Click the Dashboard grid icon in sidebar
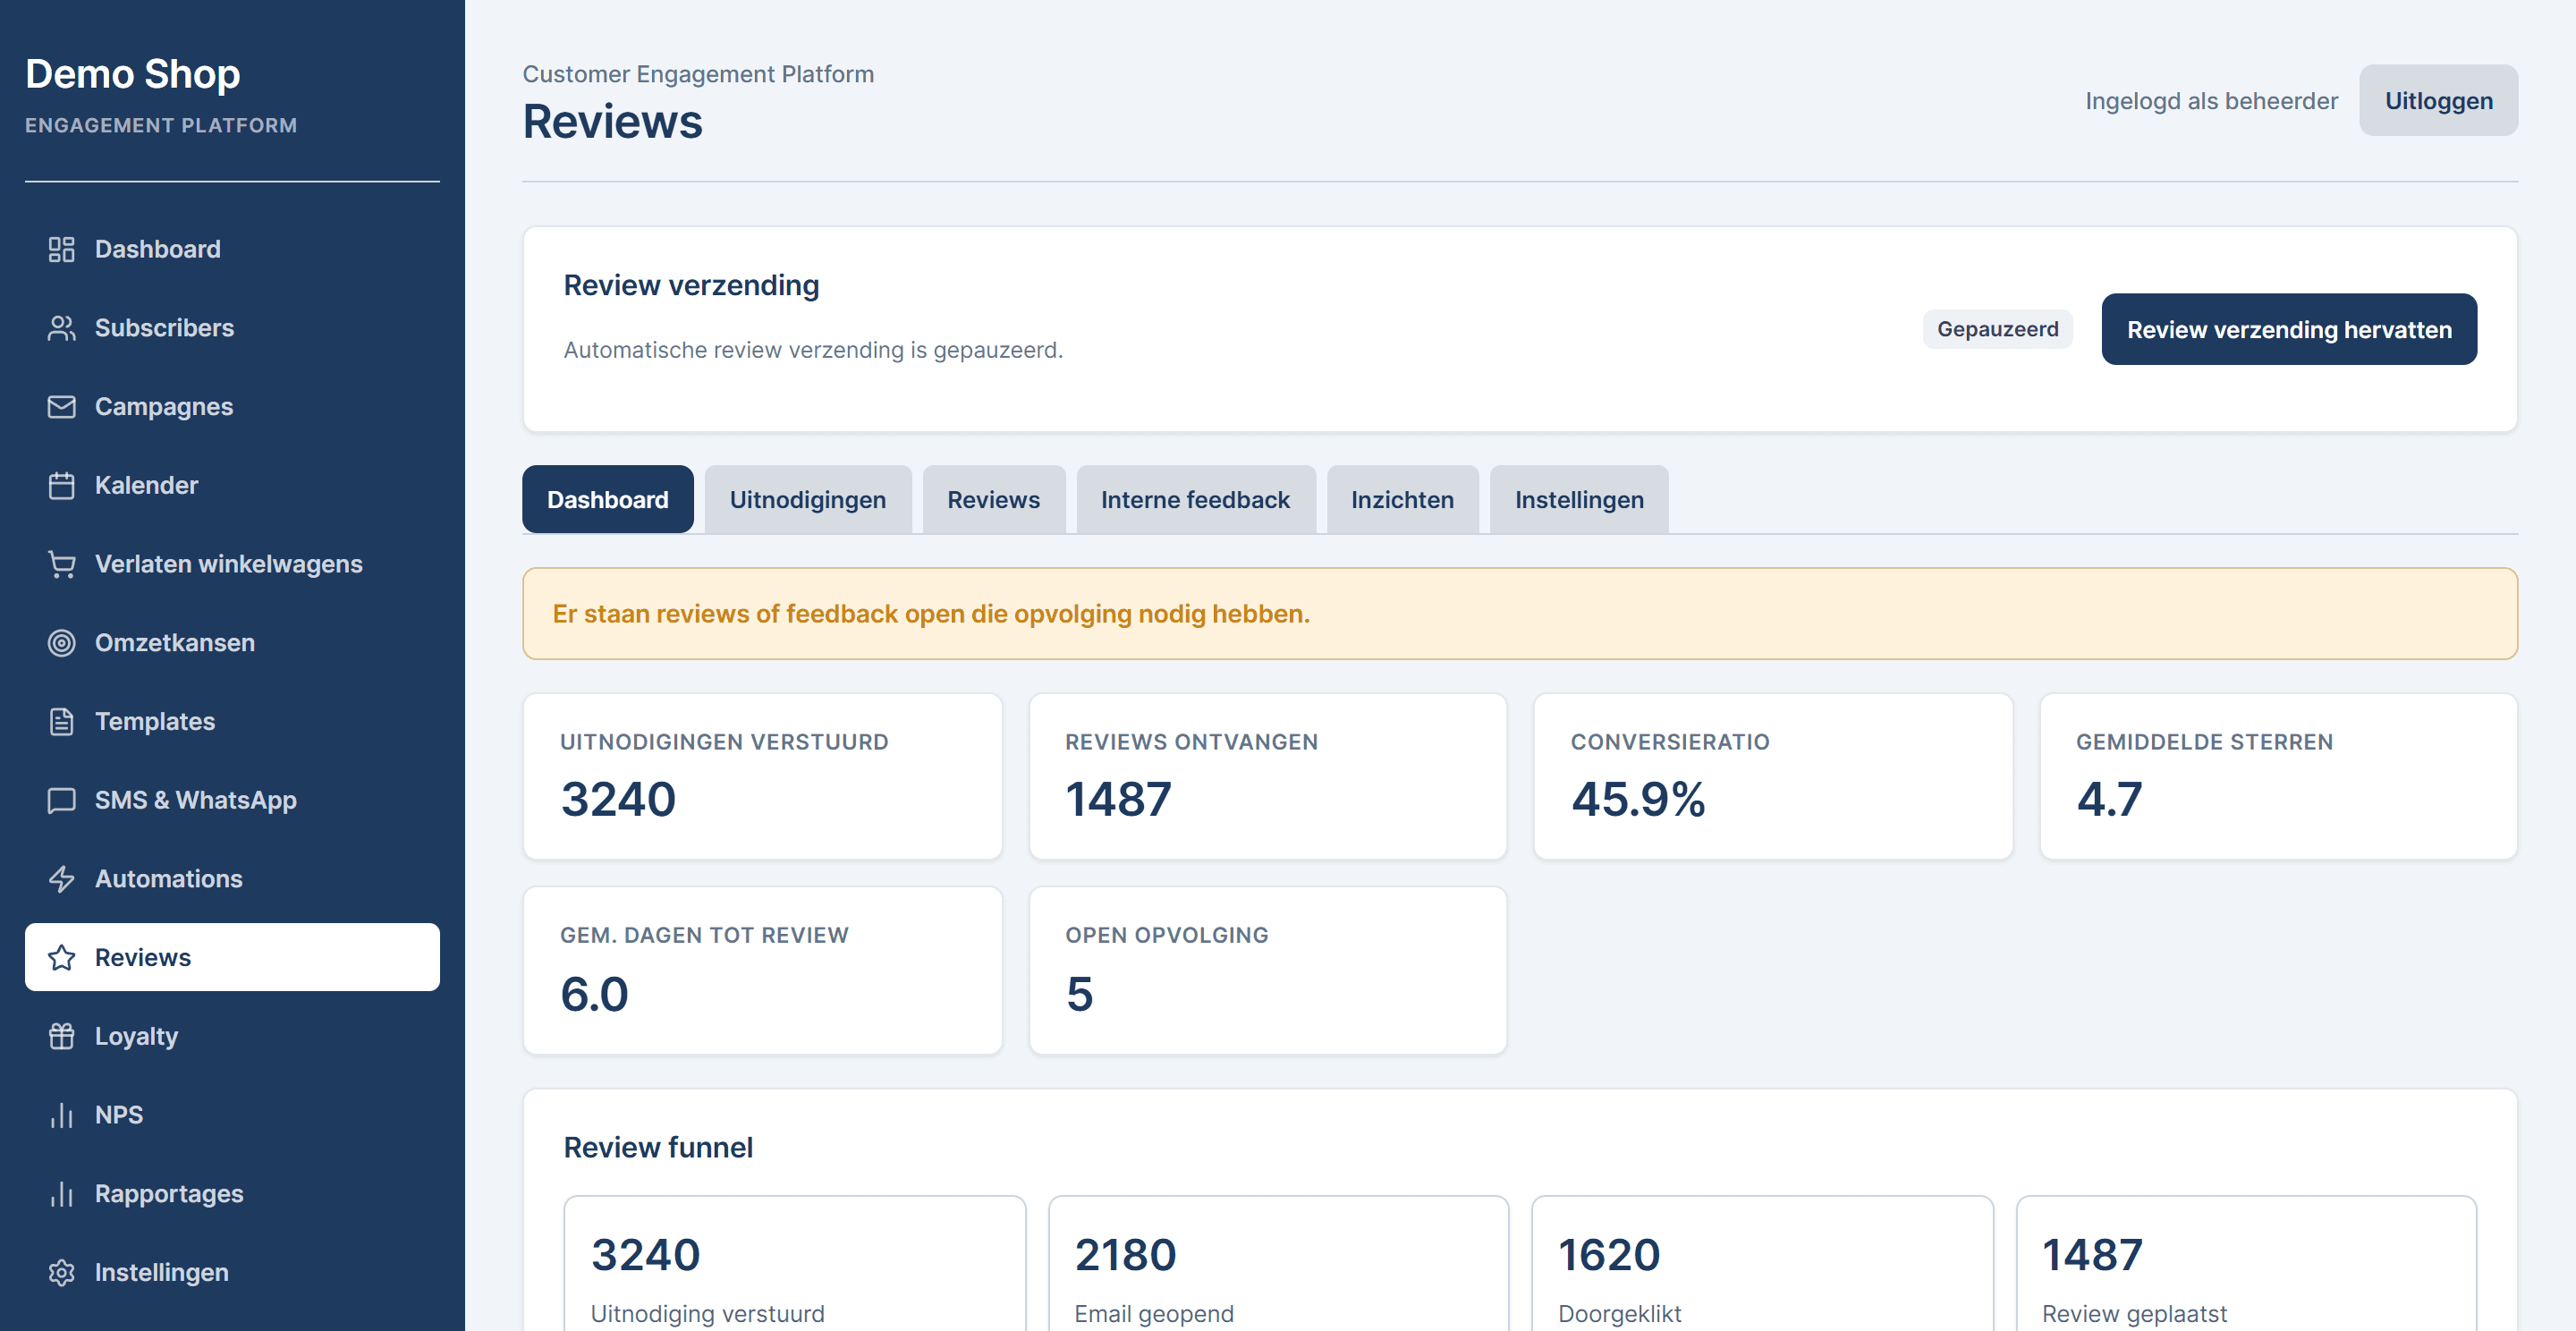 pyautogui.click(x=61, y=249)
